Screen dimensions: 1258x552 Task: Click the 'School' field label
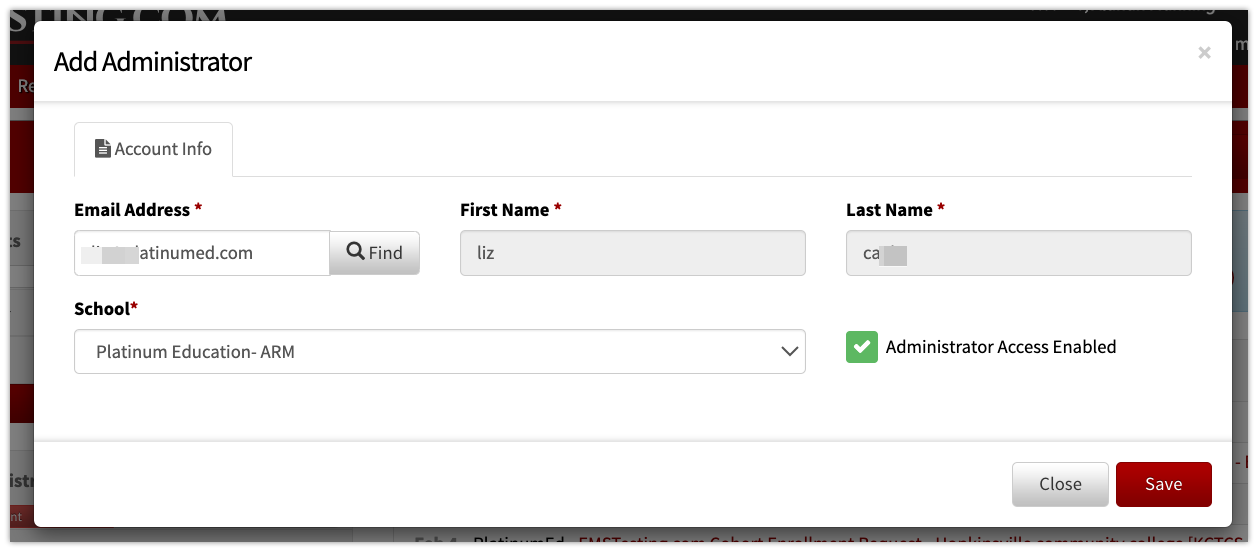point(102,309)
